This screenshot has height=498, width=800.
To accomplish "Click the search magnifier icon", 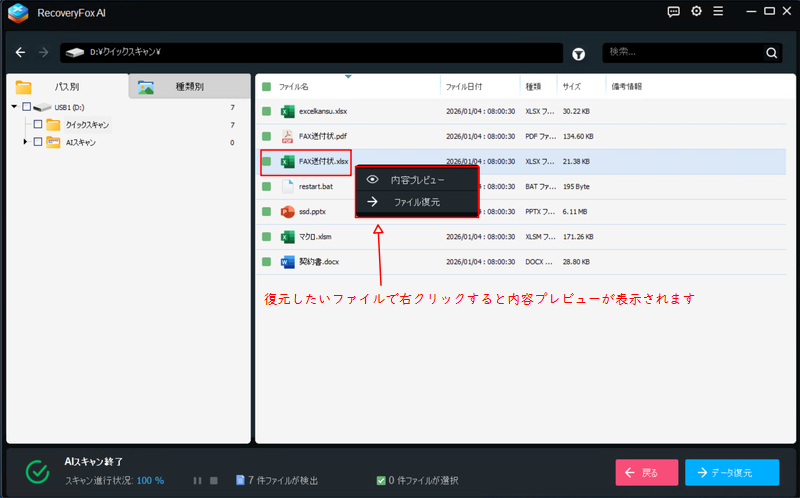I will (772, 53).
